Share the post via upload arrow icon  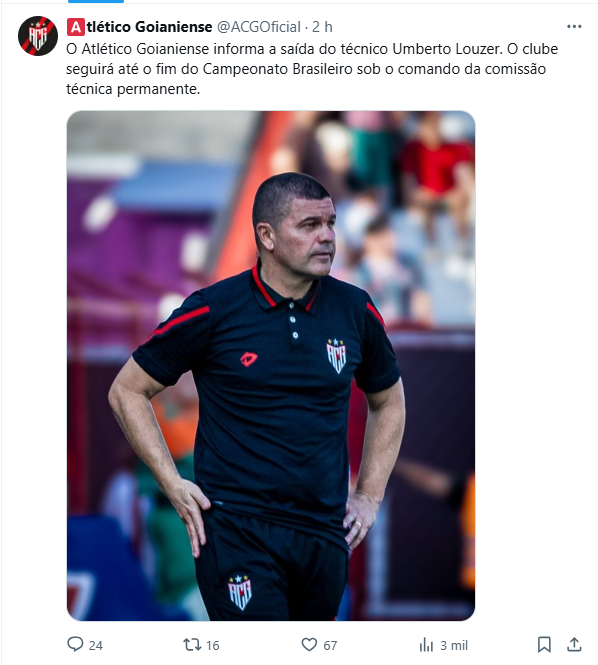[574, 644]
